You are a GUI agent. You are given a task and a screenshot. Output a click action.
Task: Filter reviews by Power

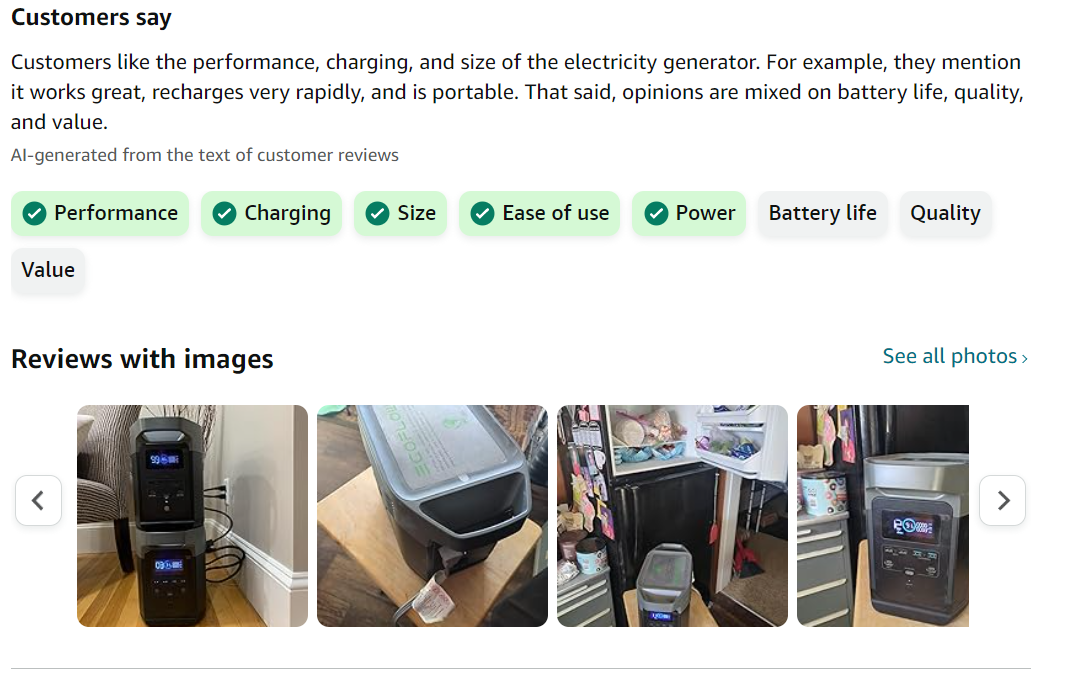point(689,213)
